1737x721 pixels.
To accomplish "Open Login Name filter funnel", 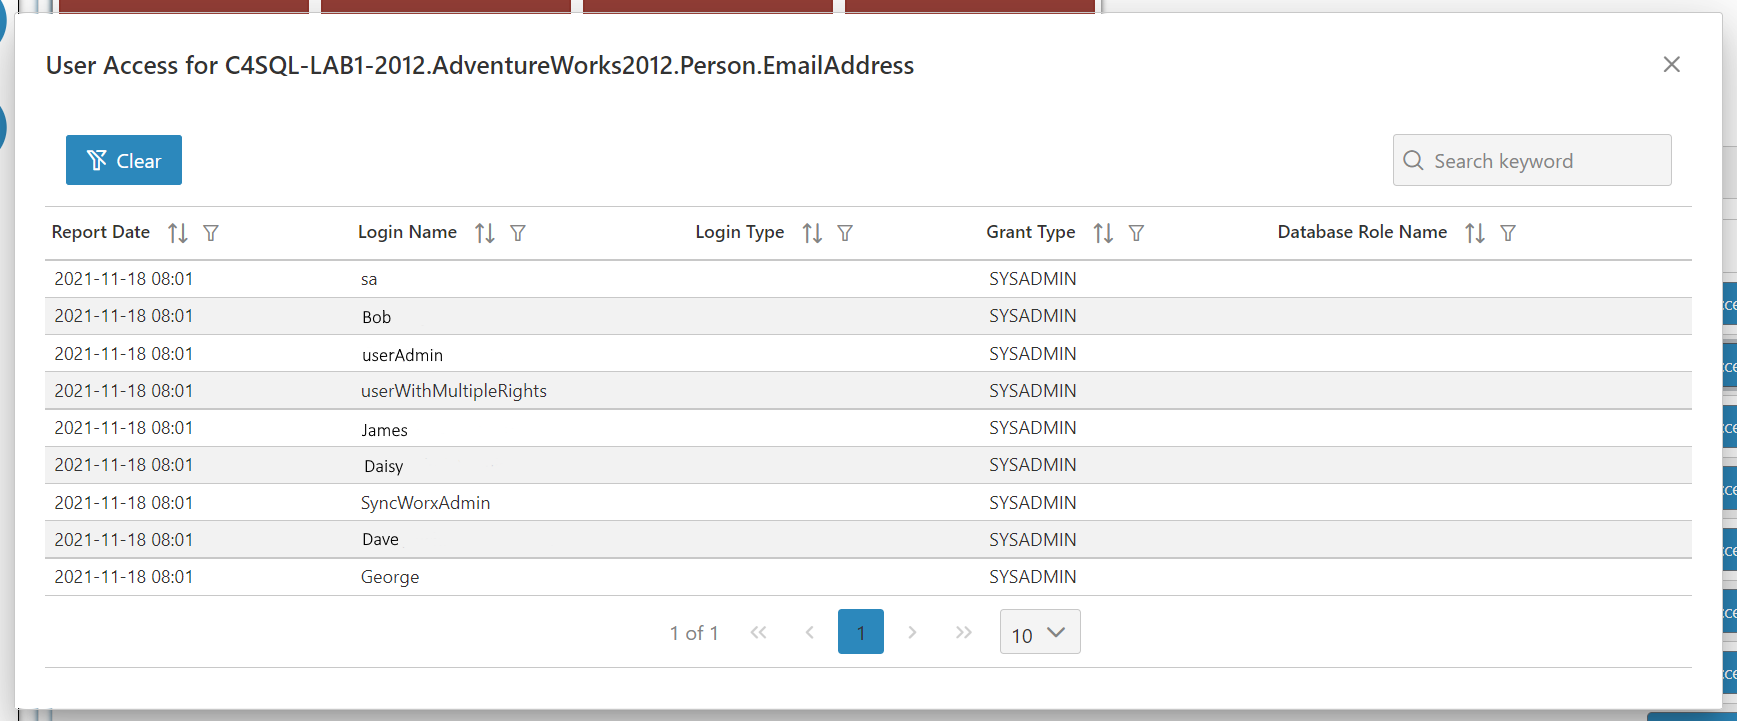I will pyautogui.click(x=518, y=233).
